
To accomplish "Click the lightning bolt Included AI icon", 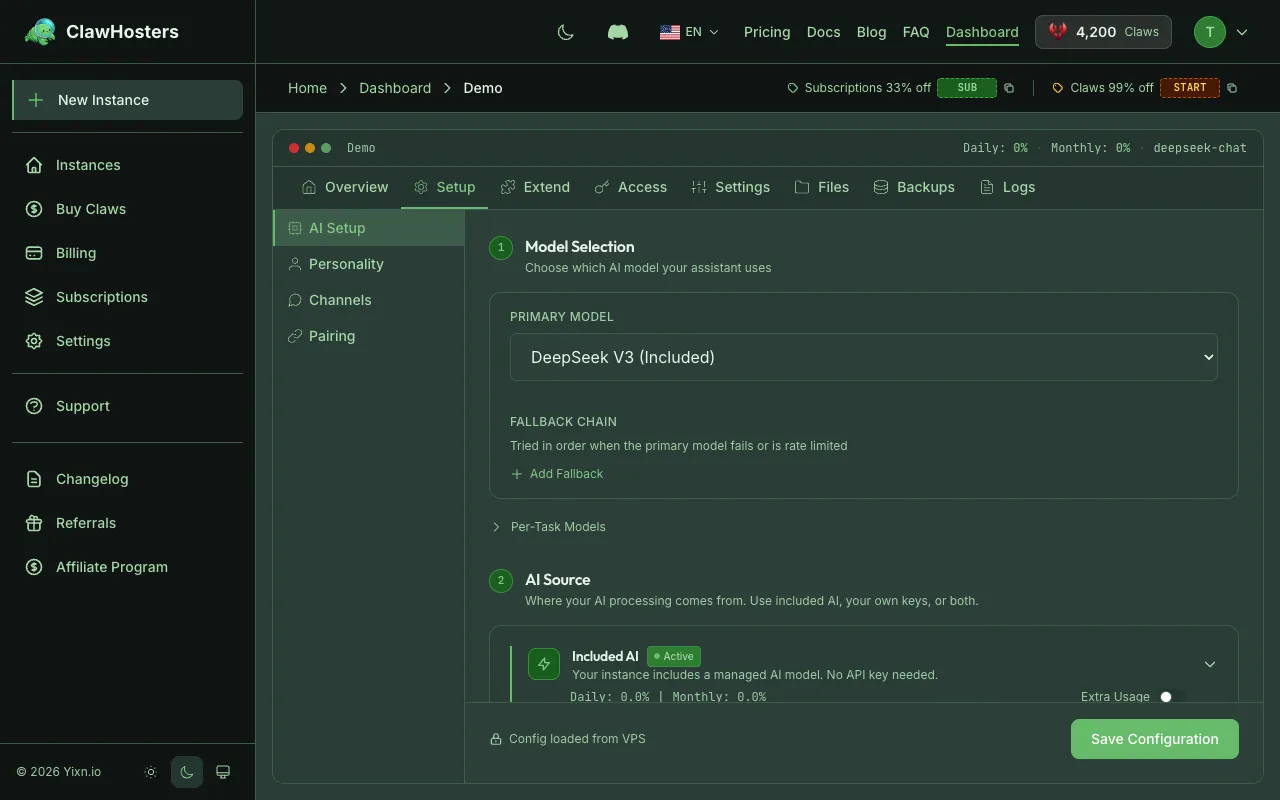I will (544, 664).
